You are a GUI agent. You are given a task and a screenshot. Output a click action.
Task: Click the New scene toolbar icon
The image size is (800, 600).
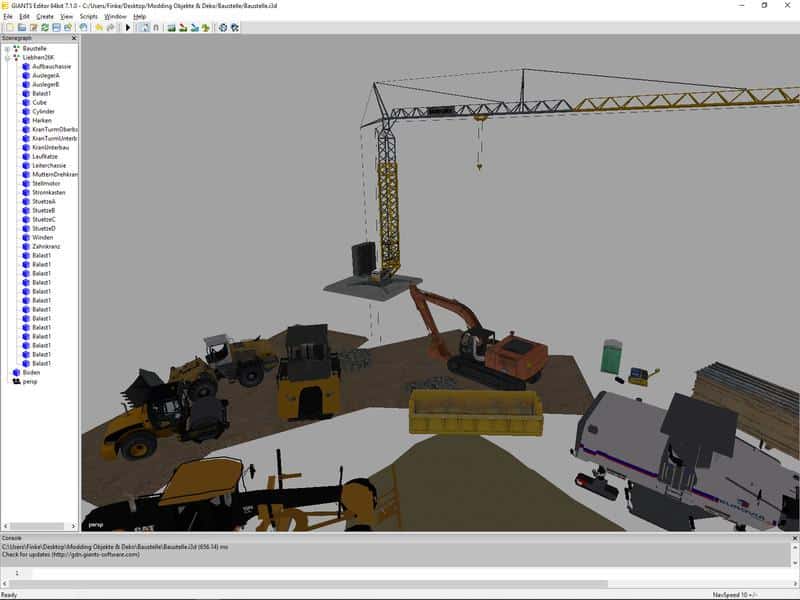[x=9, y=27]
